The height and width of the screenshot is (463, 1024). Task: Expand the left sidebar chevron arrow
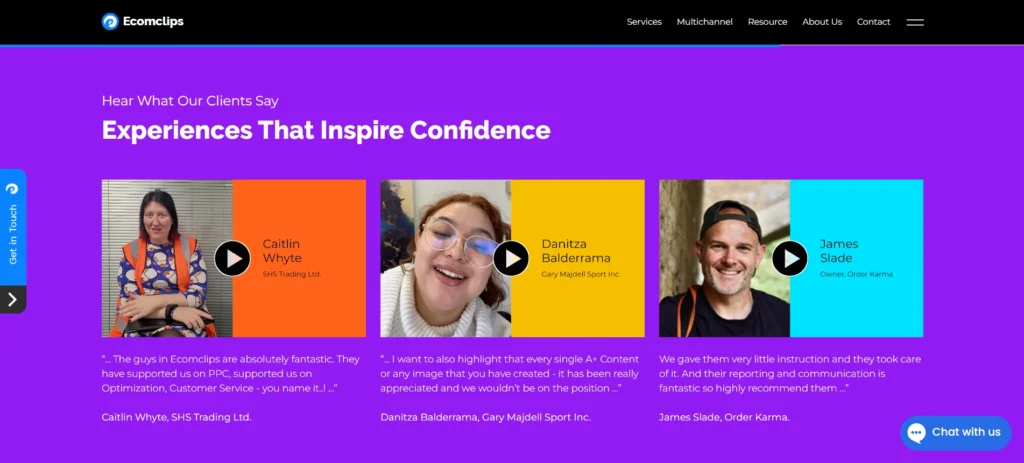tap(12, 299)
